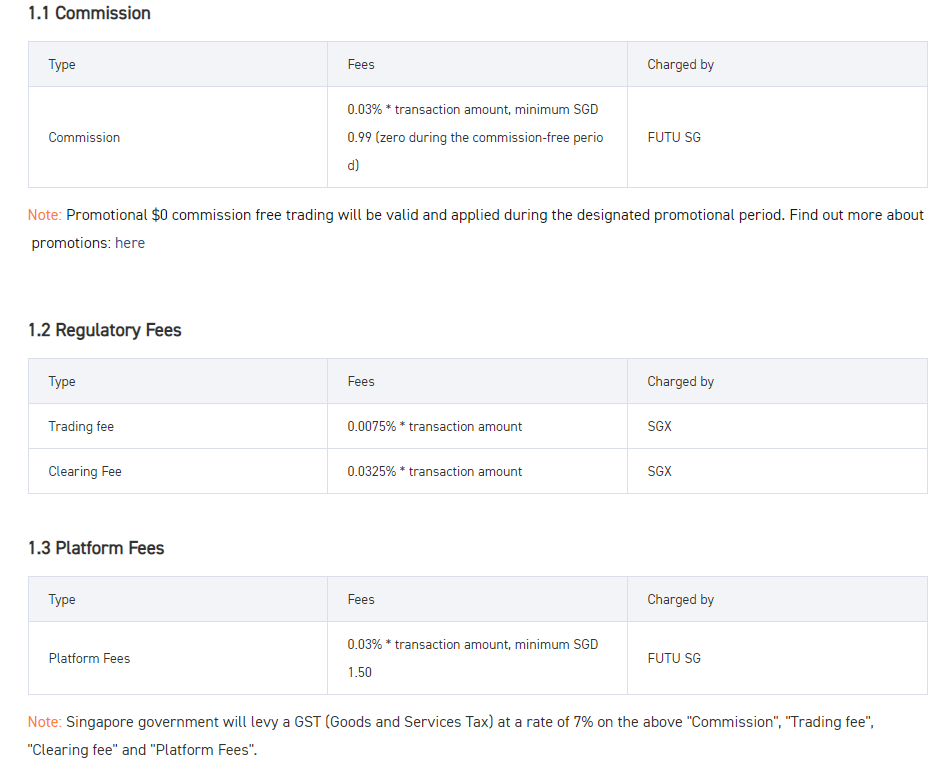The height and width of the screenshot is (766, 948).
Task: Click the Trading fee row label
Action: 81,426
